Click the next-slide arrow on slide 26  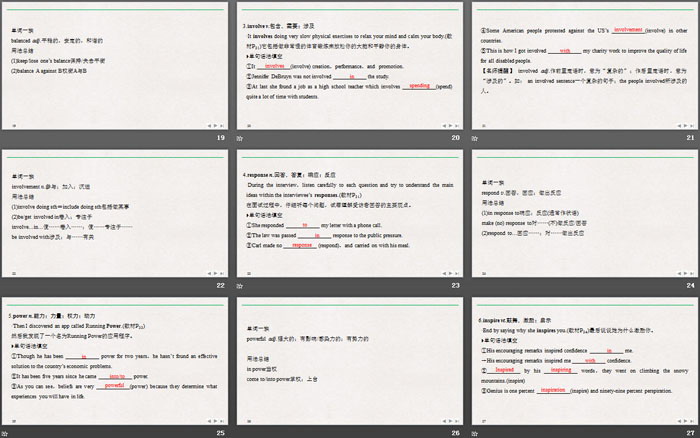click(450, 421)
